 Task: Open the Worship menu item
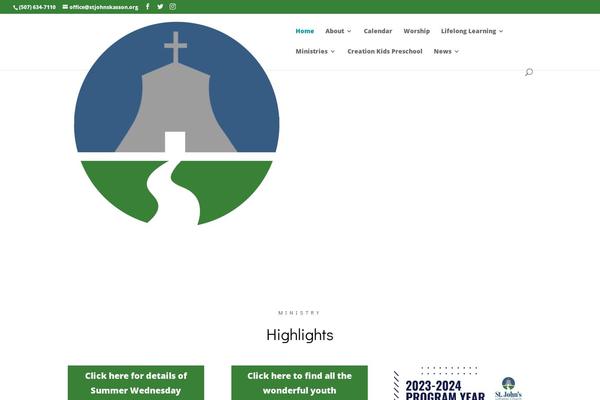416,31
